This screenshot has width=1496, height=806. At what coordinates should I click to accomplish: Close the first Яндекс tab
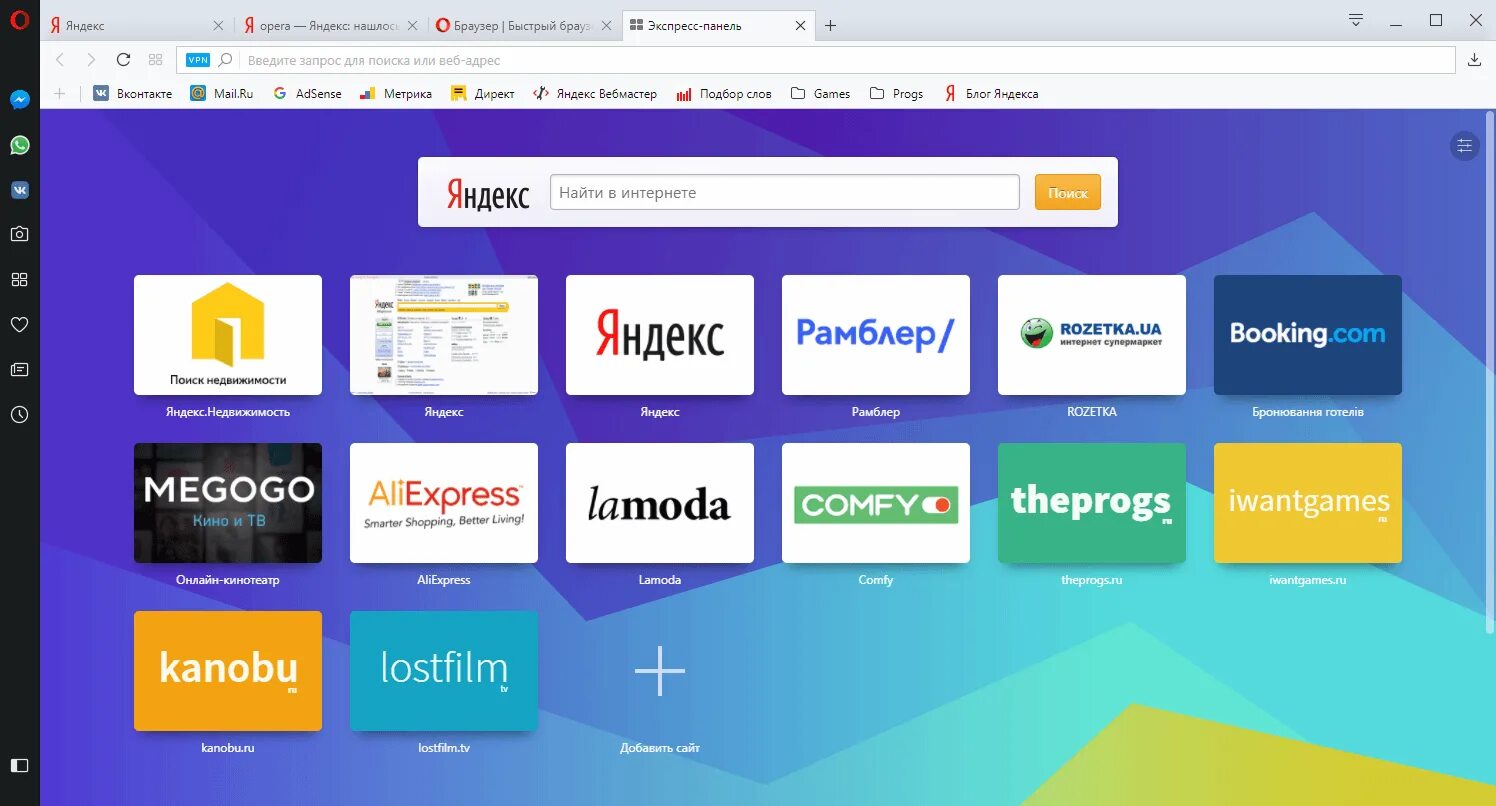218,26
